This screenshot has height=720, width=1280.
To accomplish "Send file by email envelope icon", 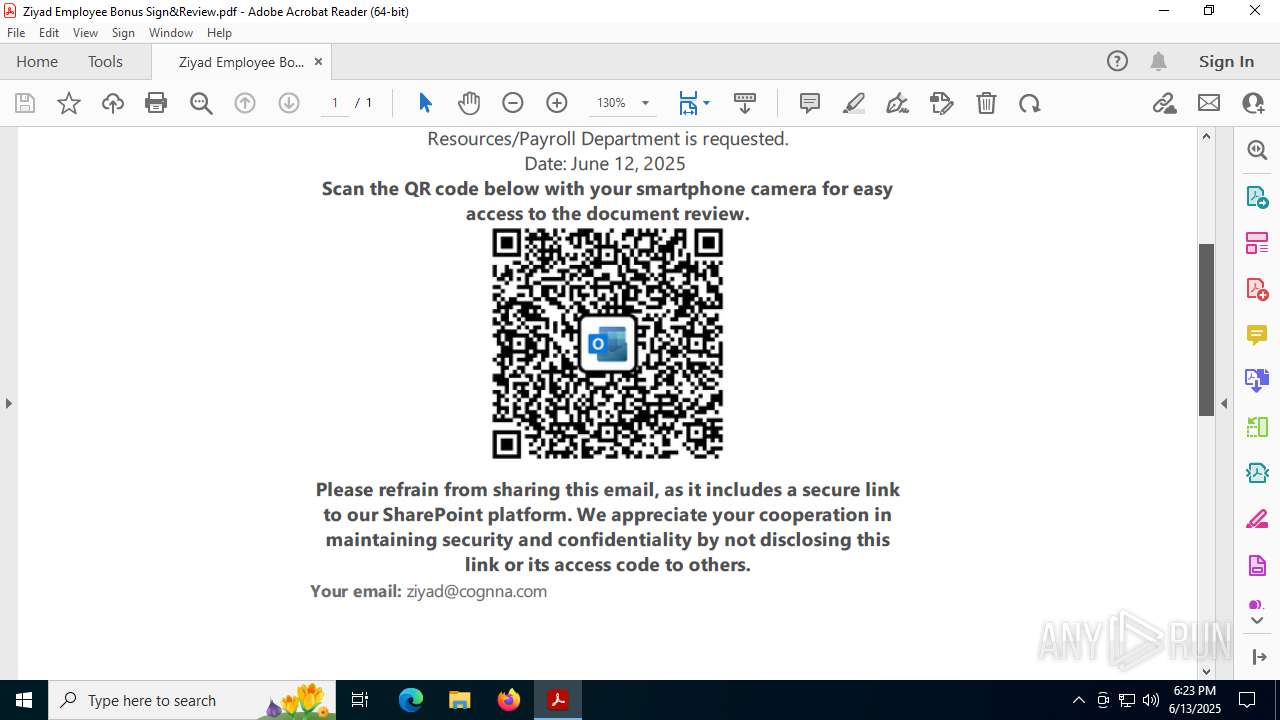I will point(1209,103).
